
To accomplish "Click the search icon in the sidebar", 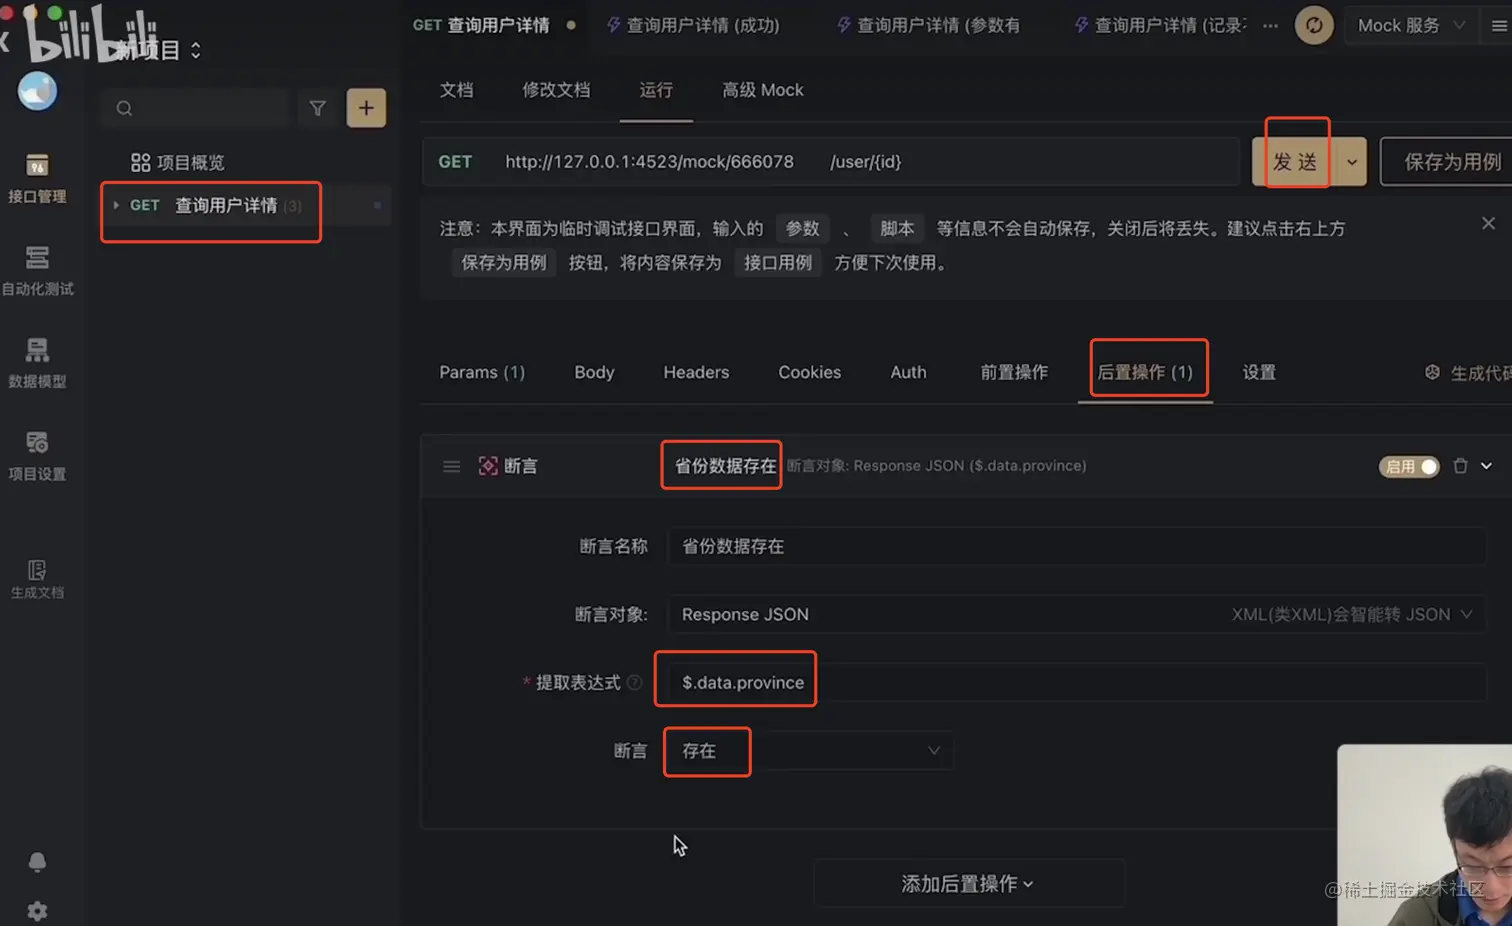I will point(124,108).
